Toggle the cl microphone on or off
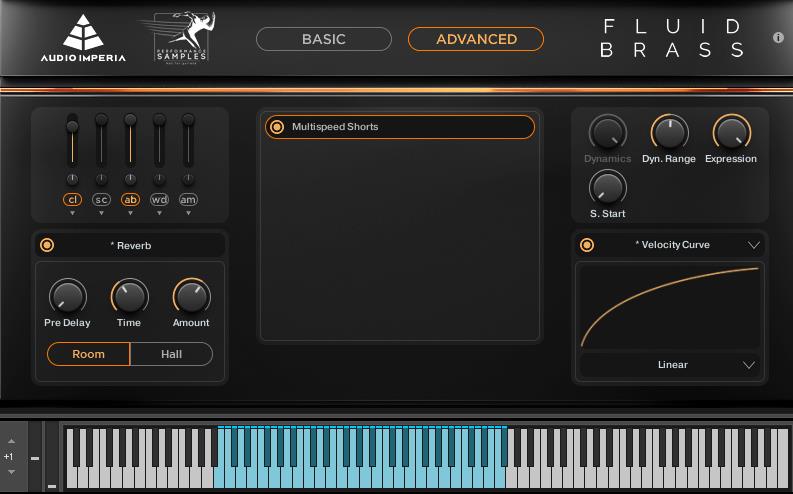The height and width of the screenshot is (494, 793). (72, 200)
